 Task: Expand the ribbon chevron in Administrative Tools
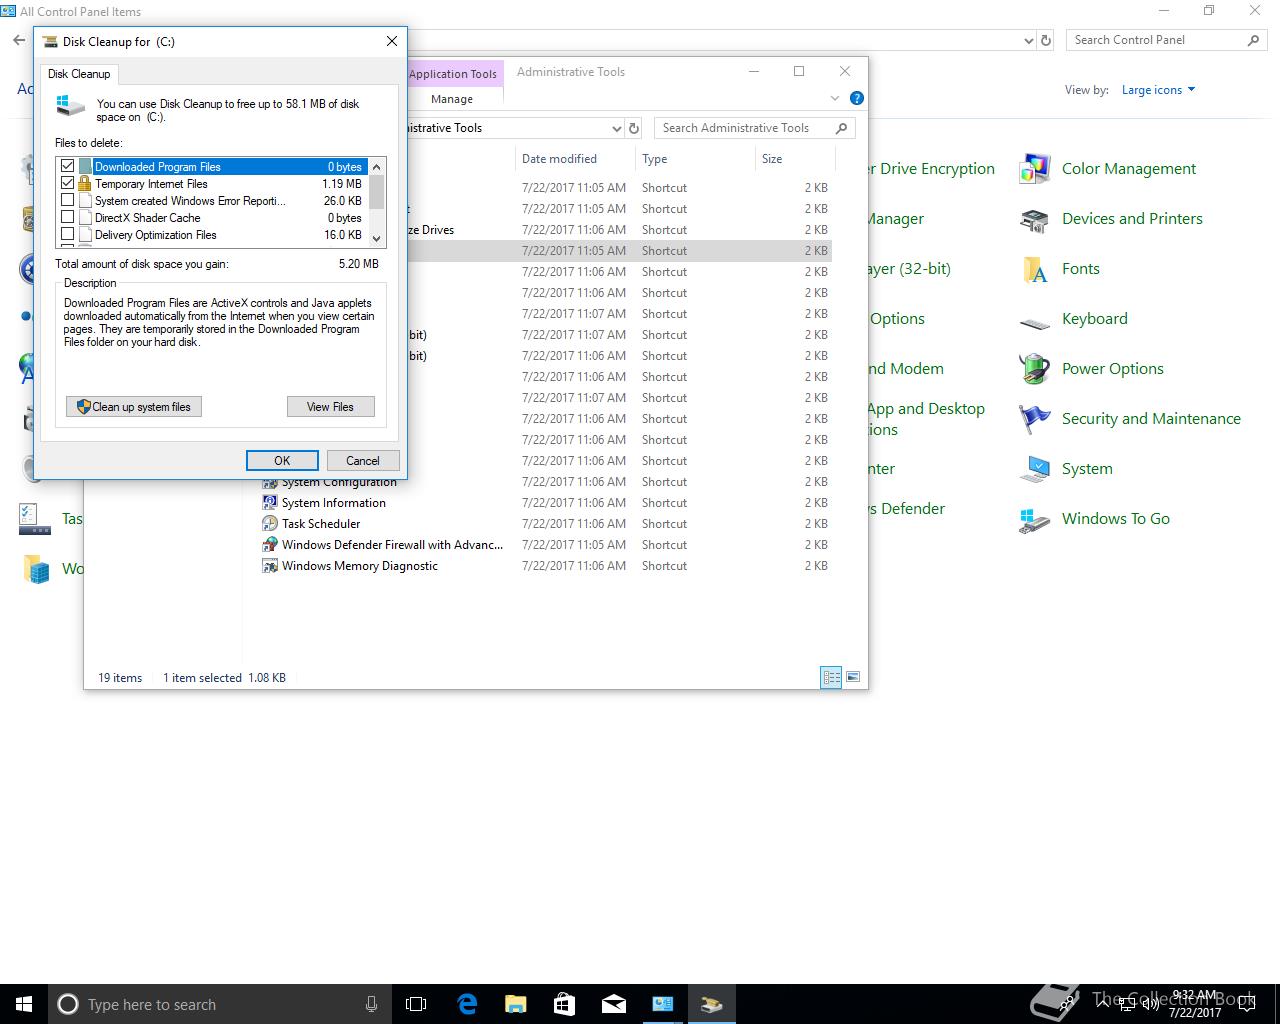835,98
